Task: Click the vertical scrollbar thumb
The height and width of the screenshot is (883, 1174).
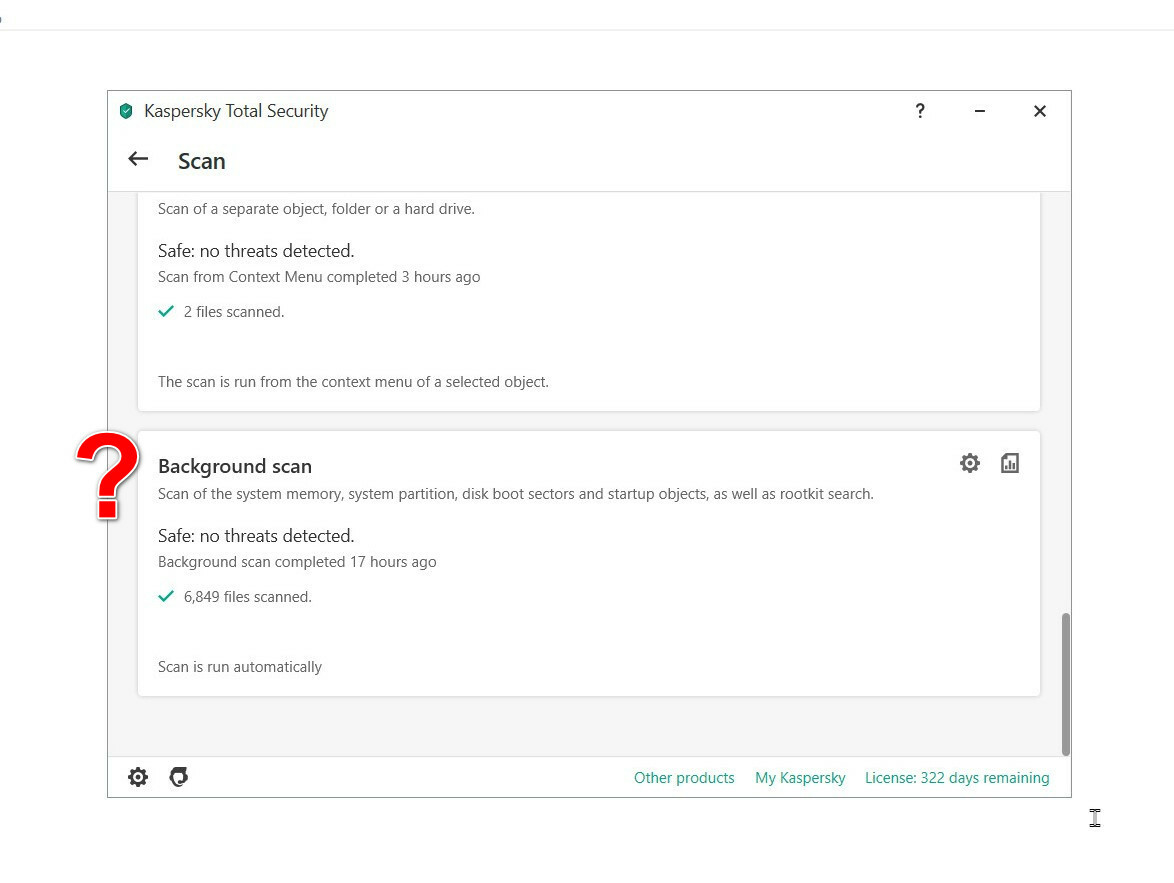Action: (x=1065, y=684)
